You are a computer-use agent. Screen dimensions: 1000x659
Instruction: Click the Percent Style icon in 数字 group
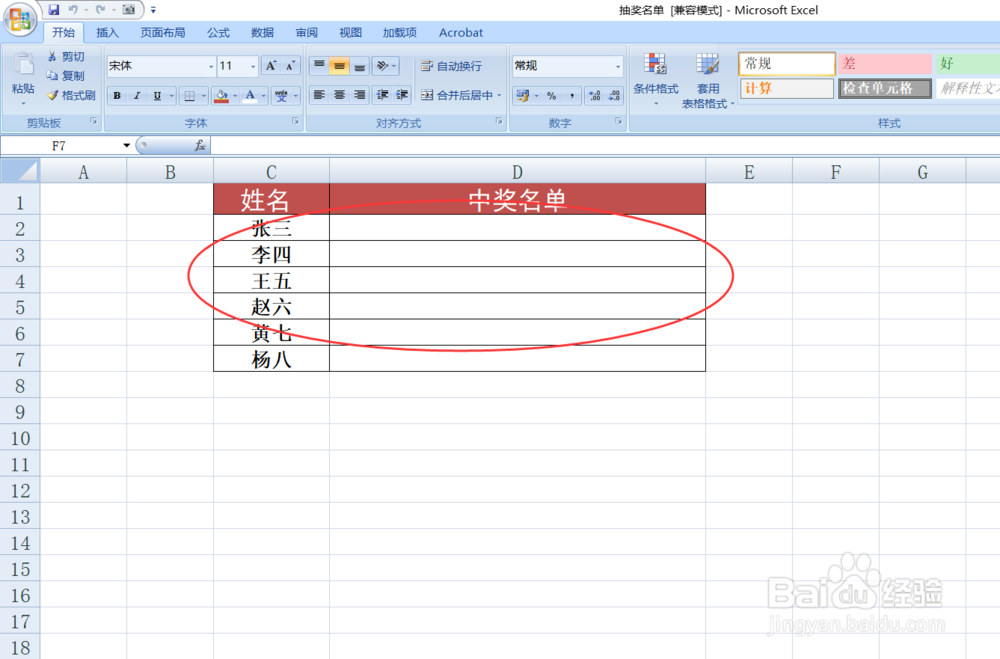(x=551, y=96)
